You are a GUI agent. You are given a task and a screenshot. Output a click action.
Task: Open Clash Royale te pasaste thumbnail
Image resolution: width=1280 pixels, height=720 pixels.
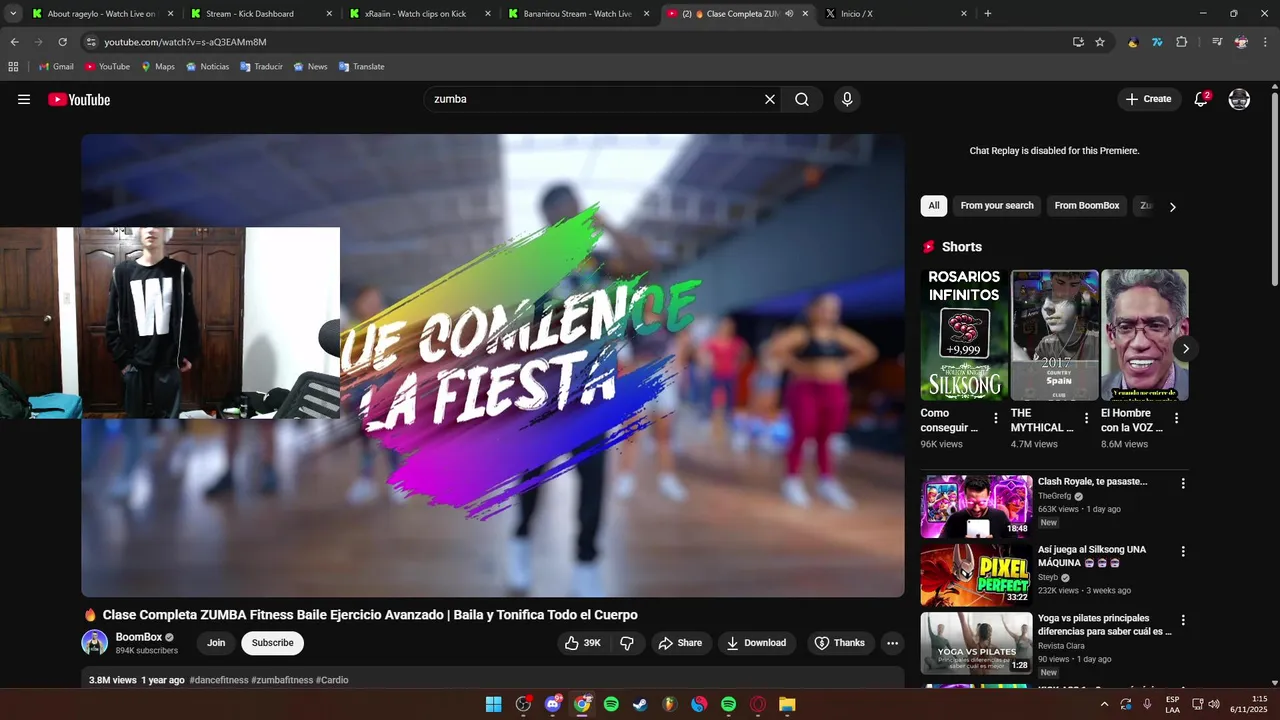(976, 506)
